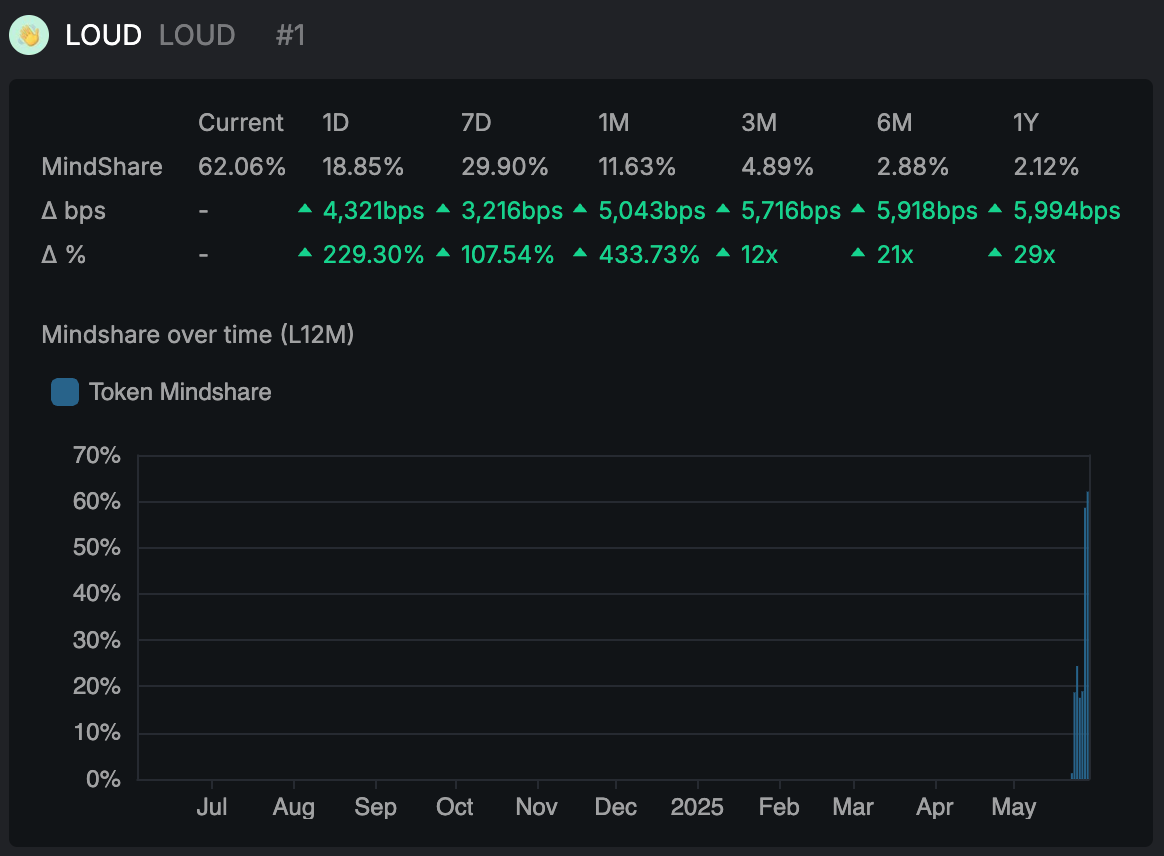Click the May tick on the chart axis

pos(1013,807)
